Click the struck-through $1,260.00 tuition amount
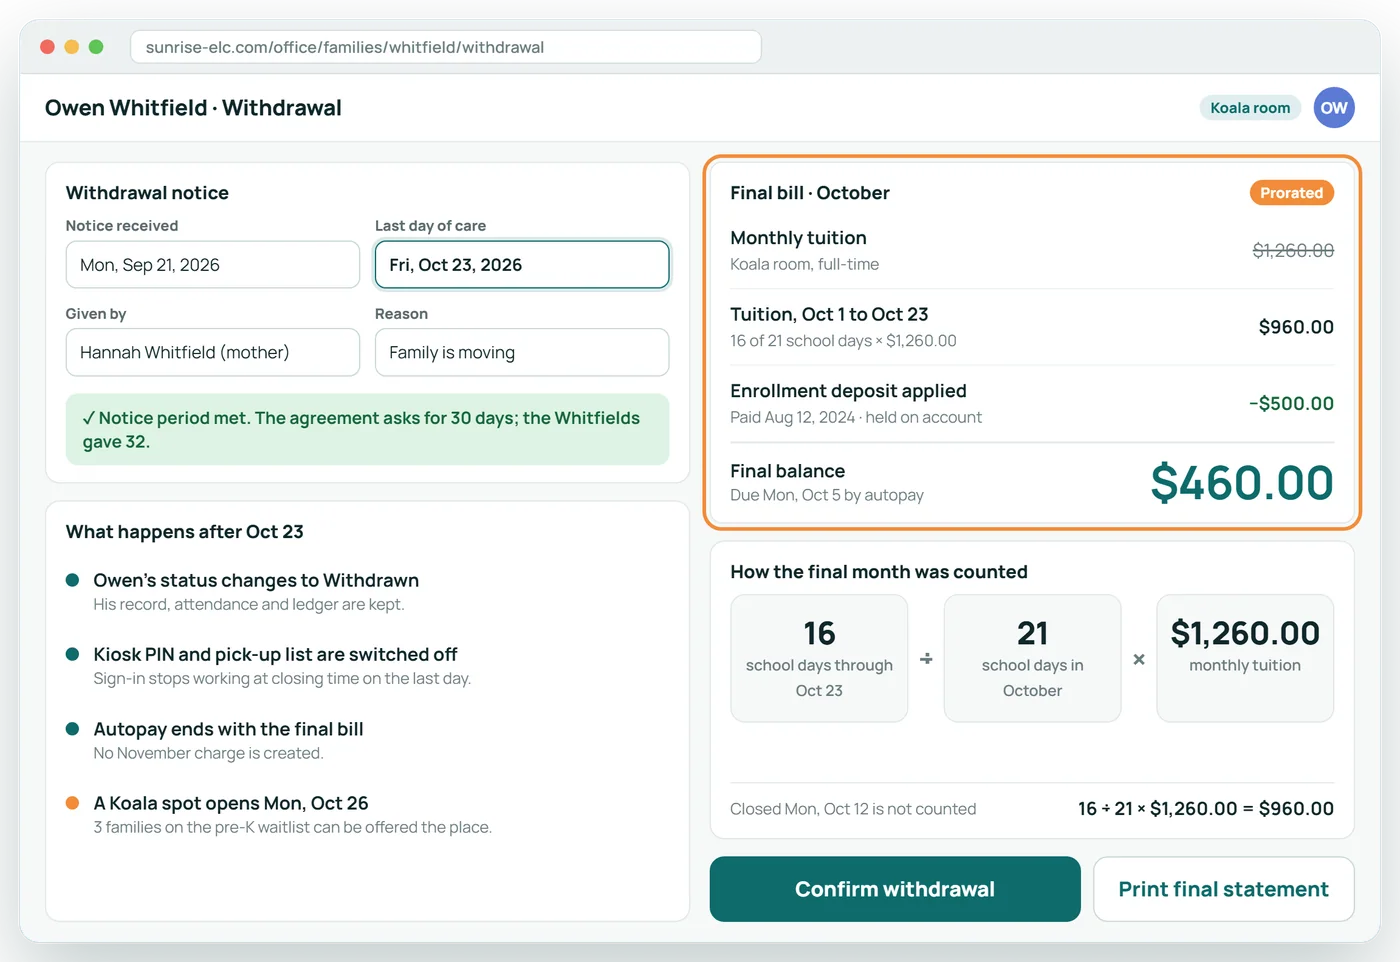Image resolution: width=1400 pixels, height=962 pixels. click(x=1293, y=250)
